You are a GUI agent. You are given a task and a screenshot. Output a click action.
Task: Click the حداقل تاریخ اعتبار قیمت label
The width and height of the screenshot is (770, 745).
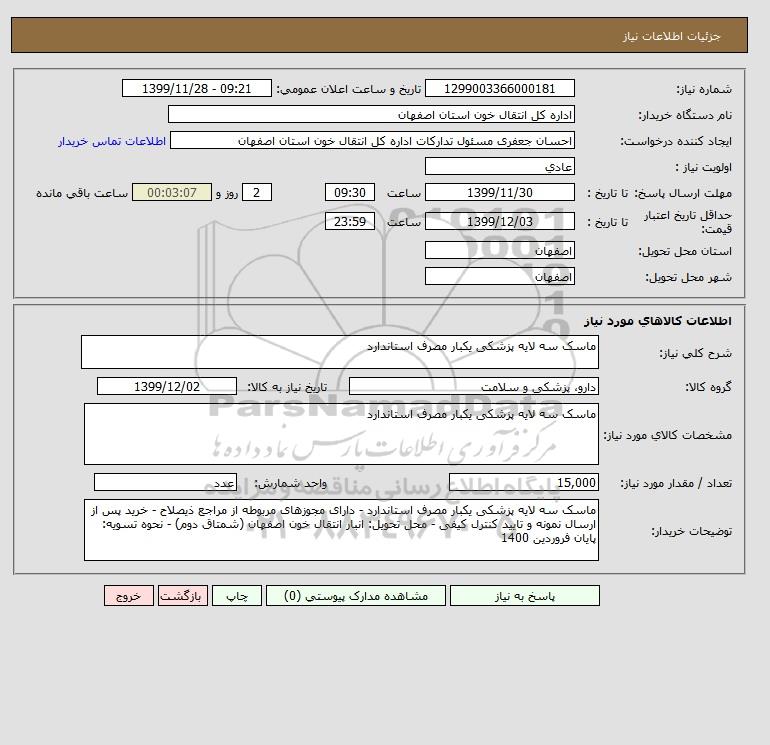point(688,222)
